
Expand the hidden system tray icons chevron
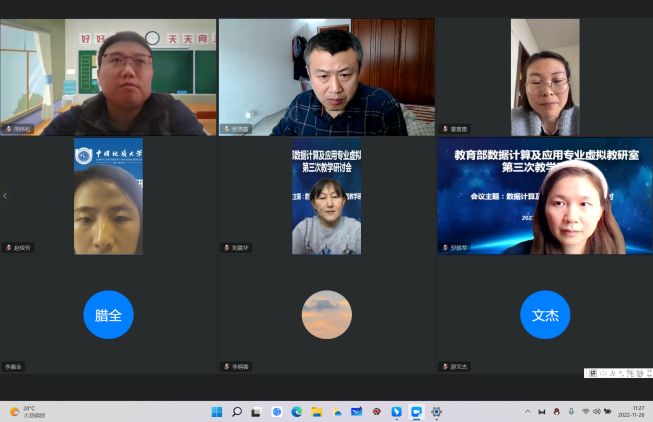click(x=528, y=411)
